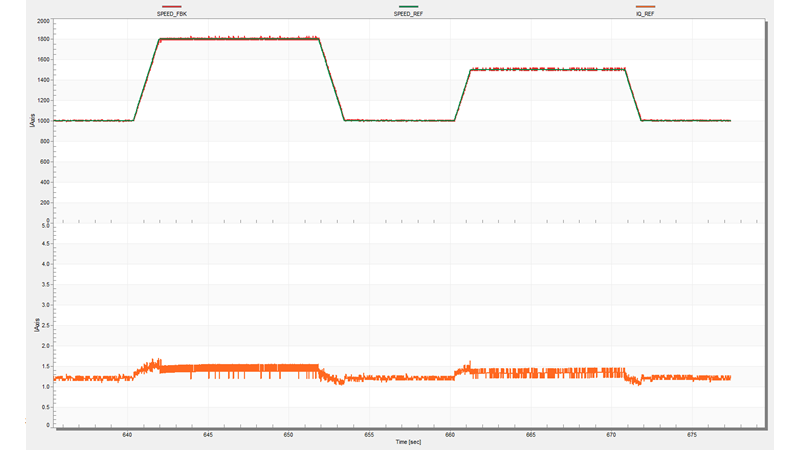Click the 675 tick on time axis
This screenshot has width=800, height=450.
(692, 435)
